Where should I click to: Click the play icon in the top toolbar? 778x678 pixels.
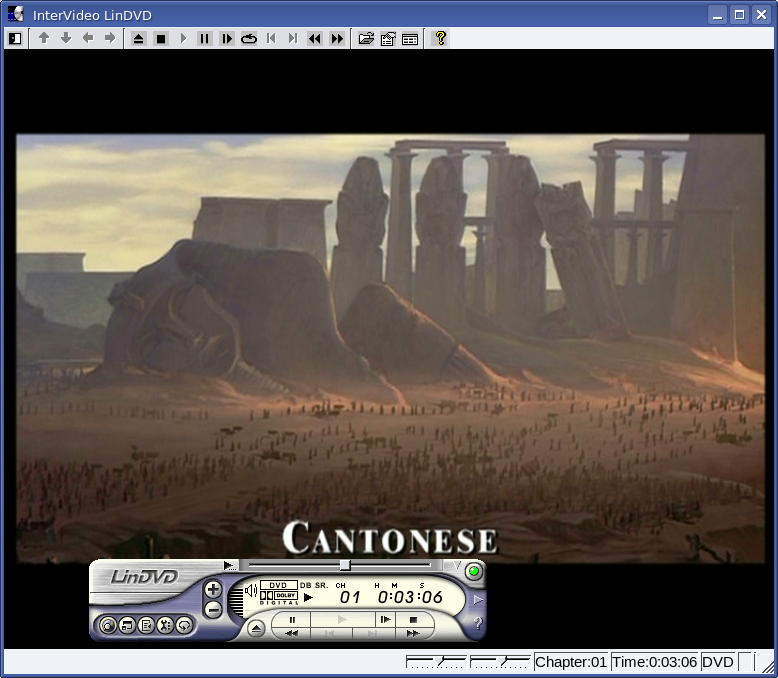[183, 38]
